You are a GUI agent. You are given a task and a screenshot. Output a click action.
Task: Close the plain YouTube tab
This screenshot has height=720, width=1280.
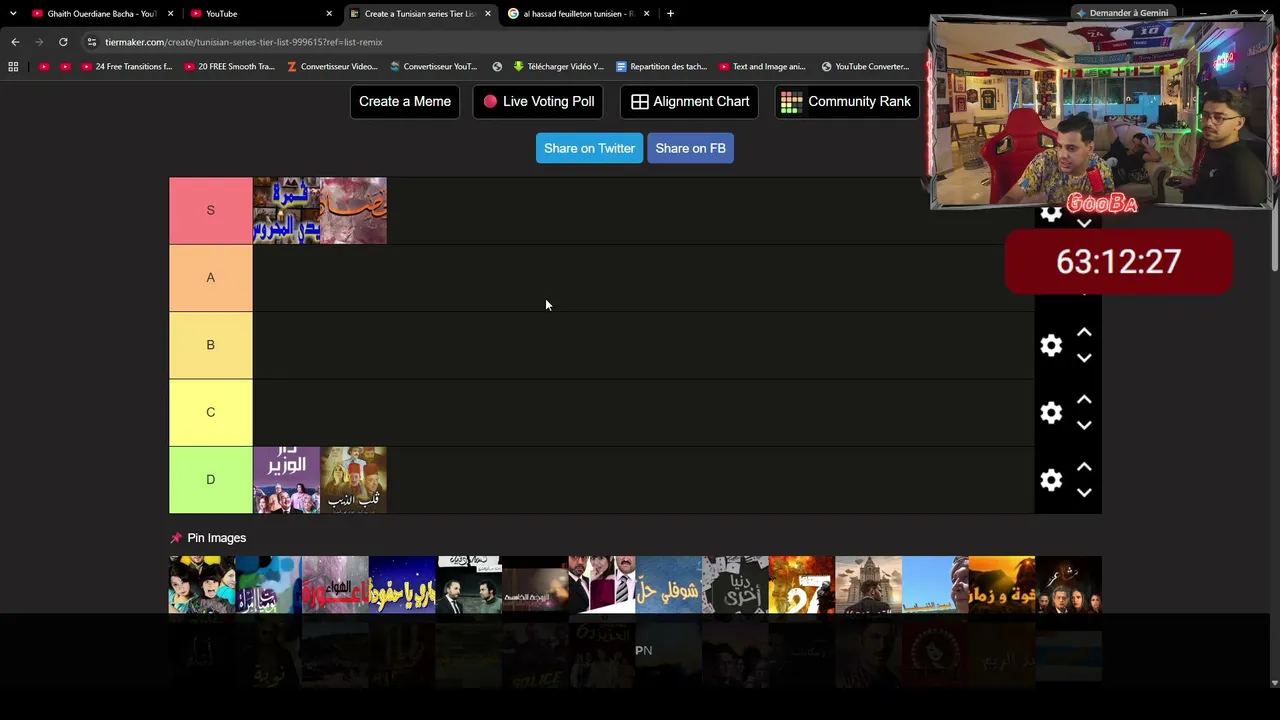point(329,14)
